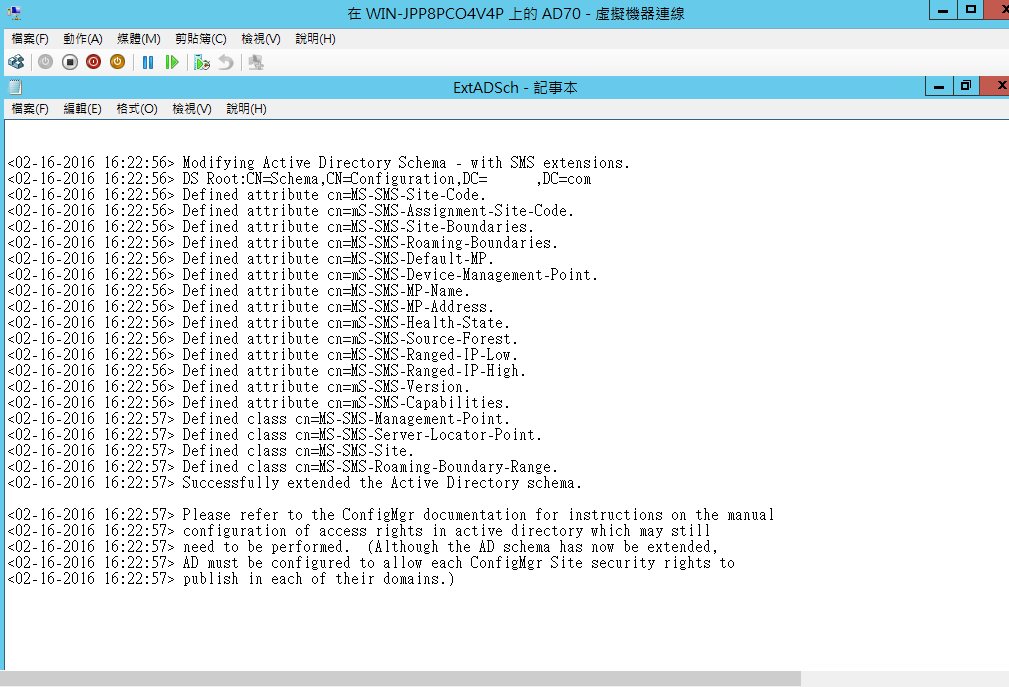Click the 'MS-SMS-MP-Address' line
This screenshot has width=1009, height=687.
click(250, 307)
